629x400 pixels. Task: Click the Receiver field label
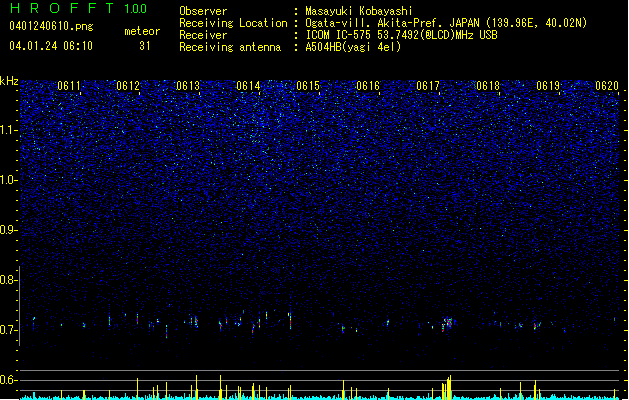click(203, 35)
